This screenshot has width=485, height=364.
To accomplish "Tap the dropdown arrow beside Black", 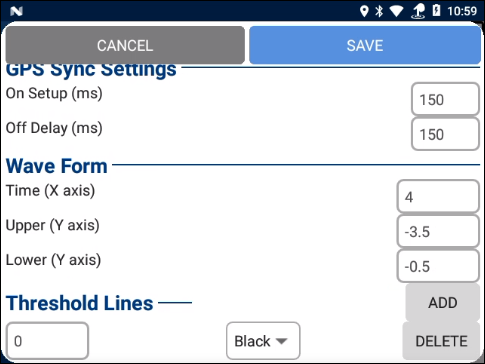I will pos(281,341).
